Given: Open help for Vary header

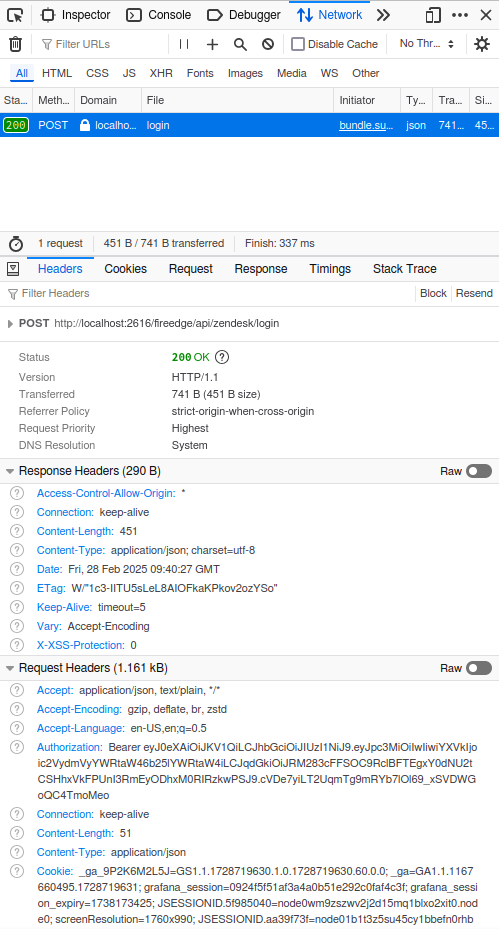Looking at the screenshot, I should (x=17, y=626).
